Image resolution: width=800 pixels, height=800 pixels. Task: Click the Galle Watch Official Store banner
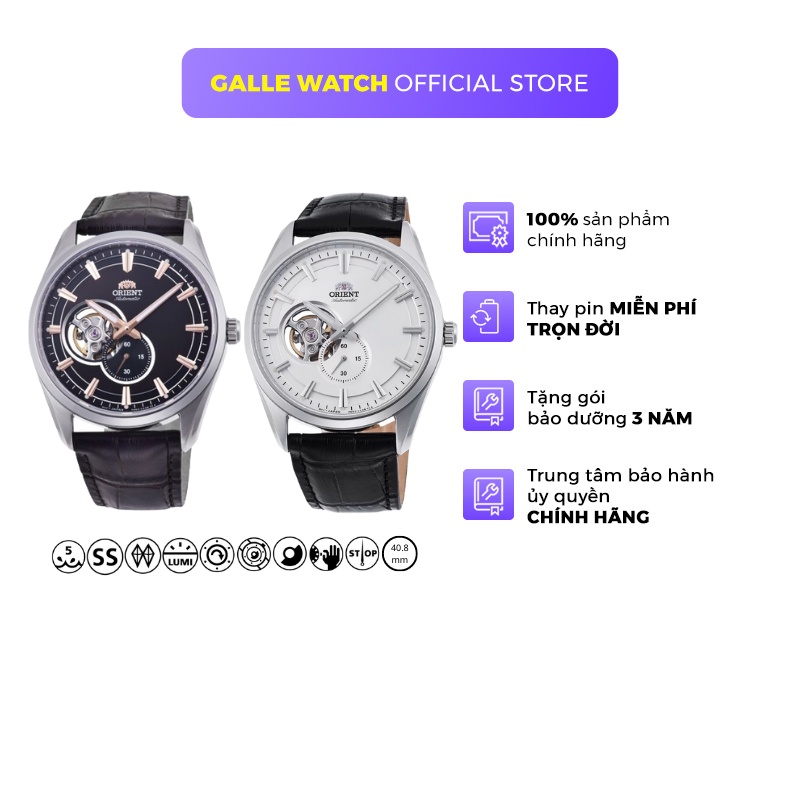tap(400, 83)
